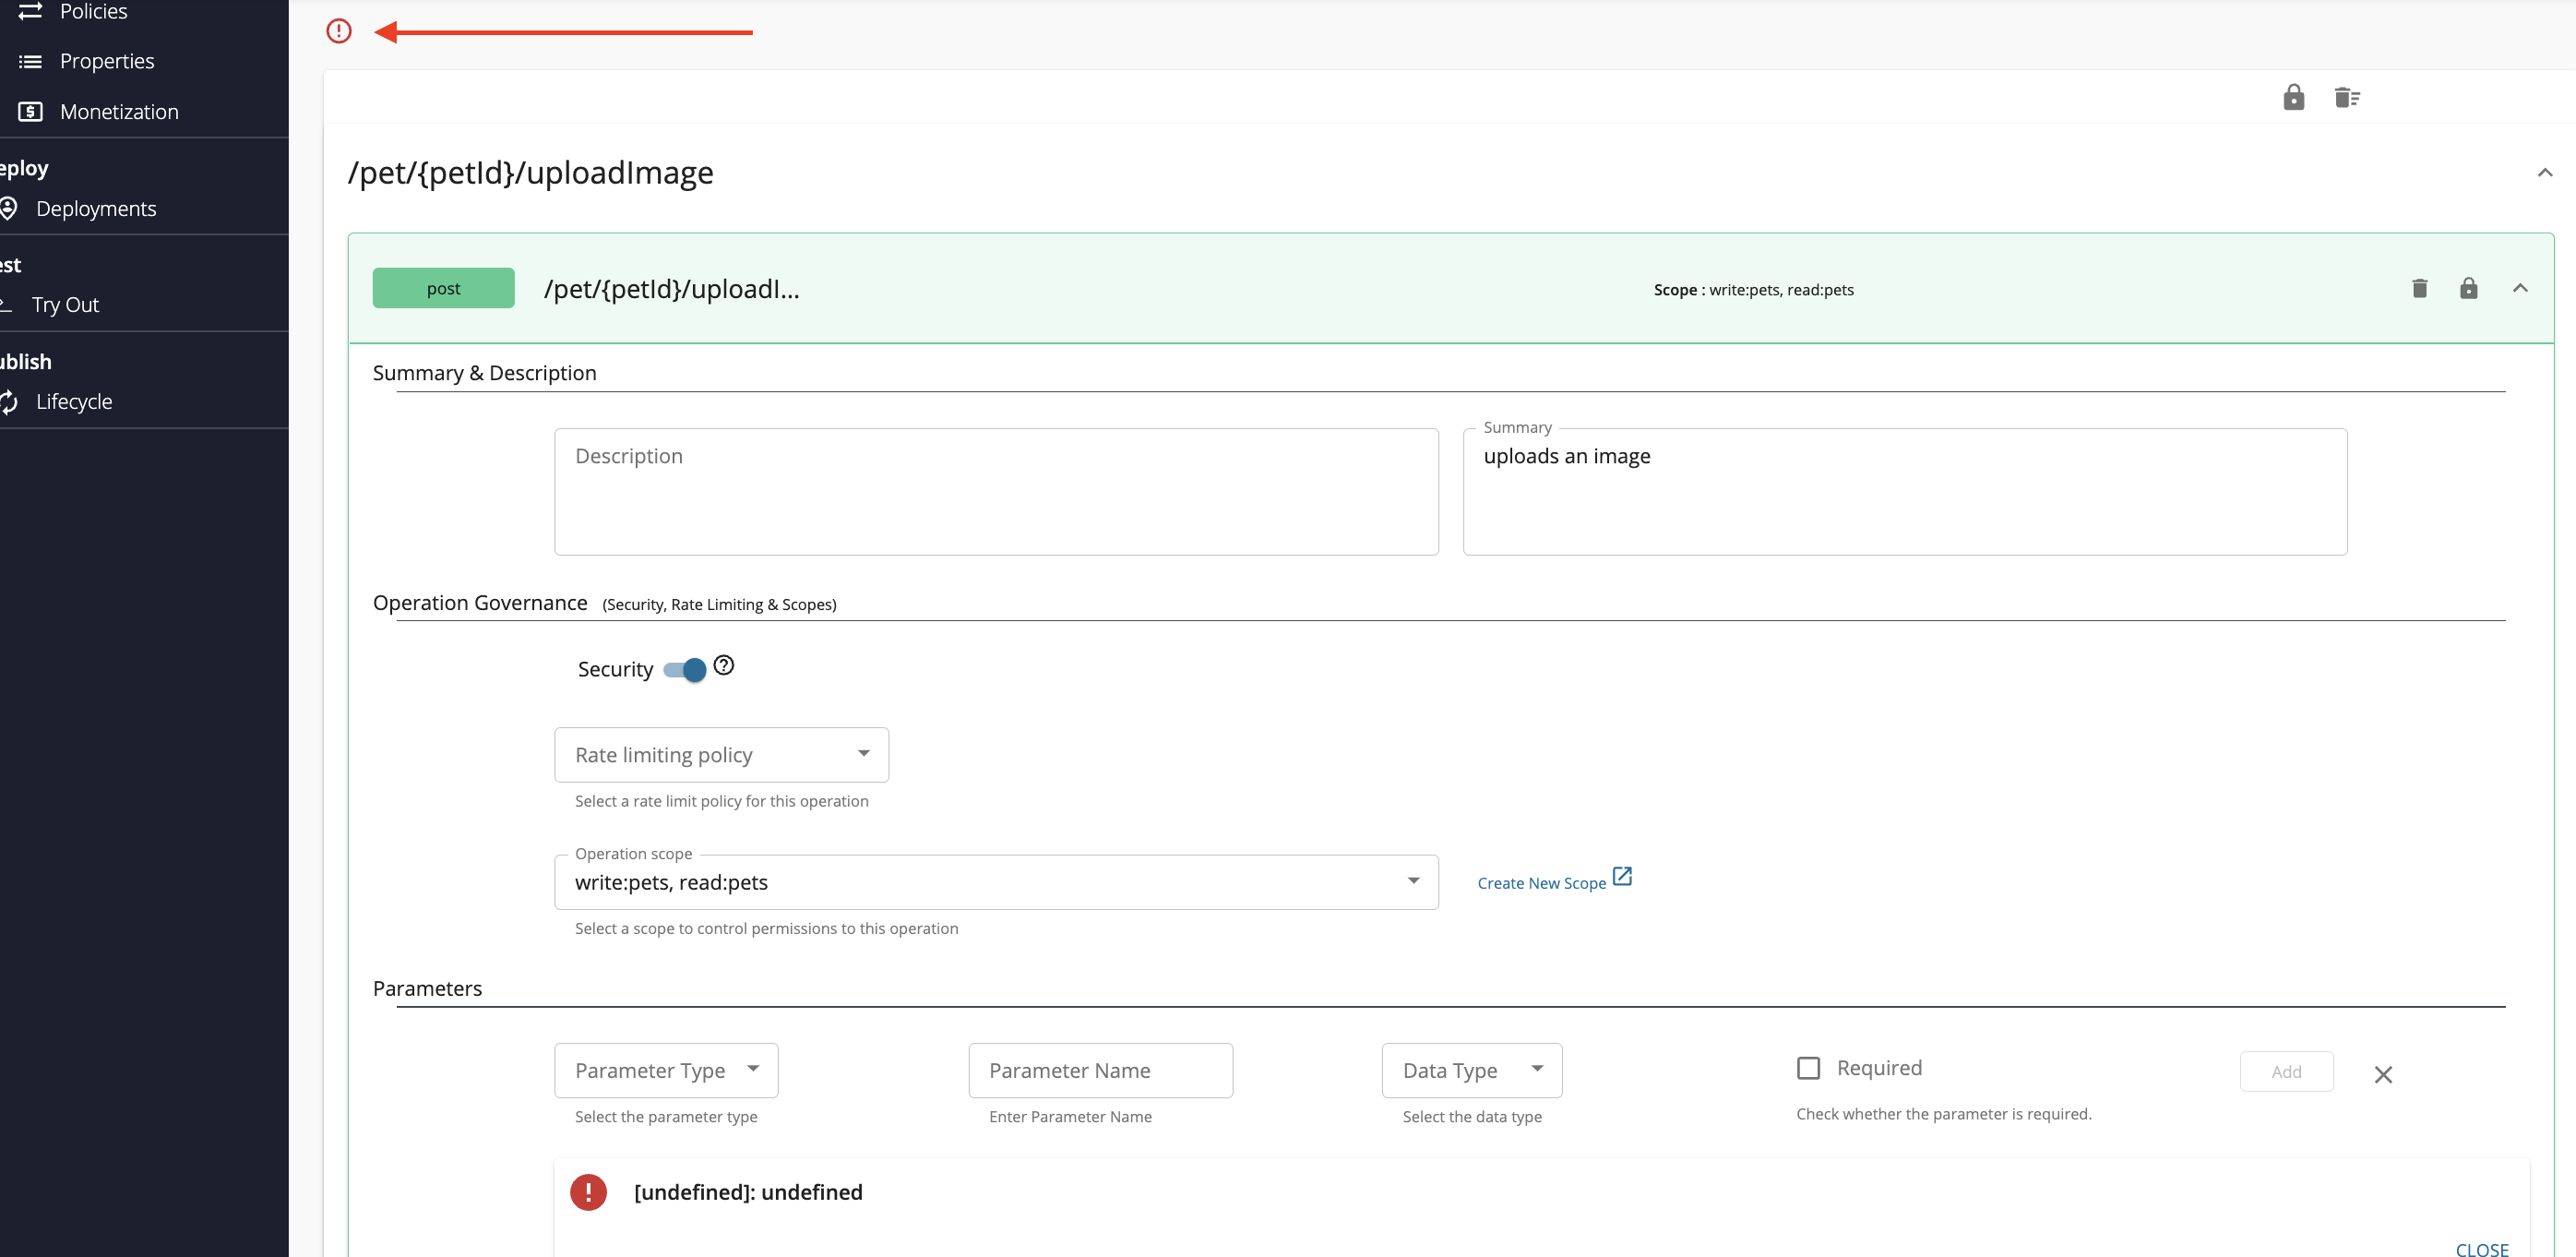Select Try Out under the Test section
This screenshot has width=2576, height=1257.
[x=65, y=304]
